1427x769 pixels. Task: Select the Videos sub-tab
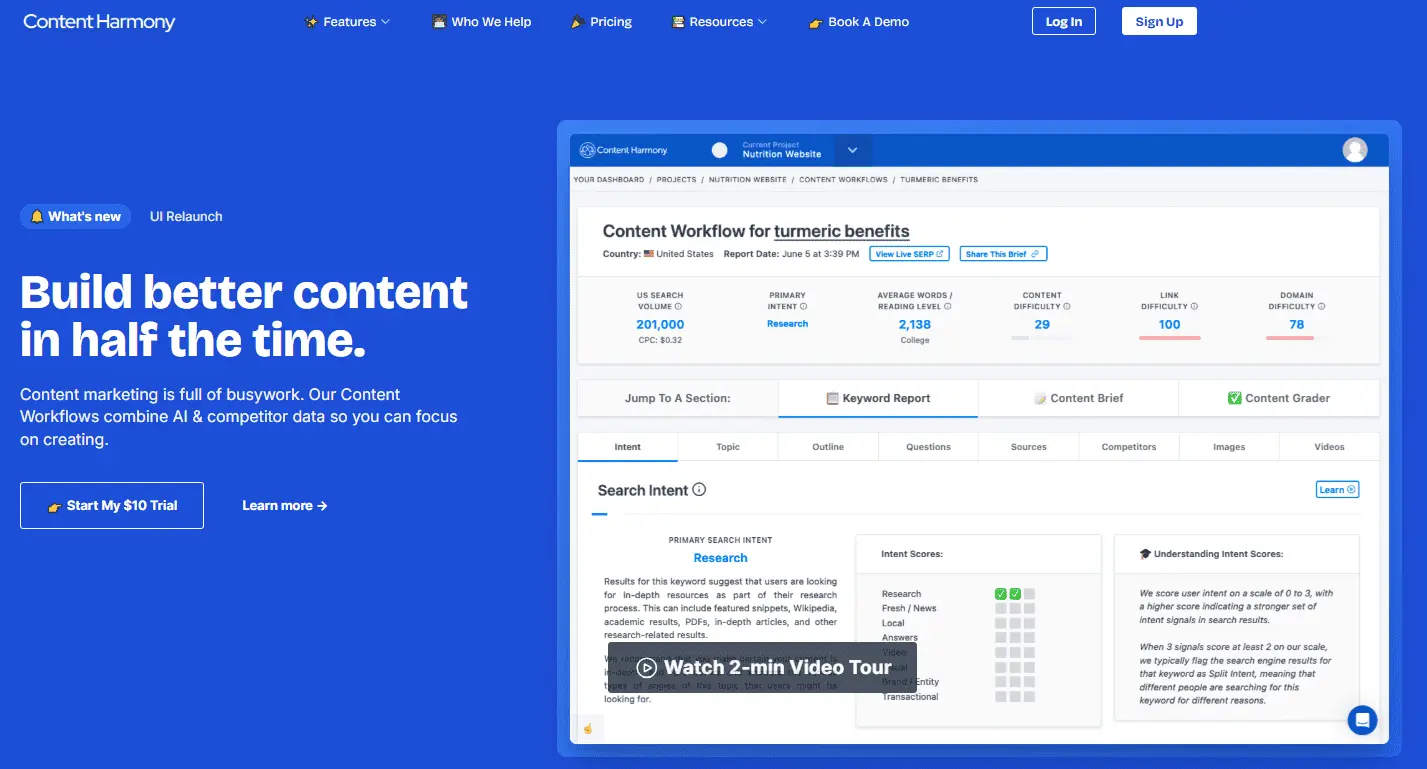click(x=1329, y=447)
